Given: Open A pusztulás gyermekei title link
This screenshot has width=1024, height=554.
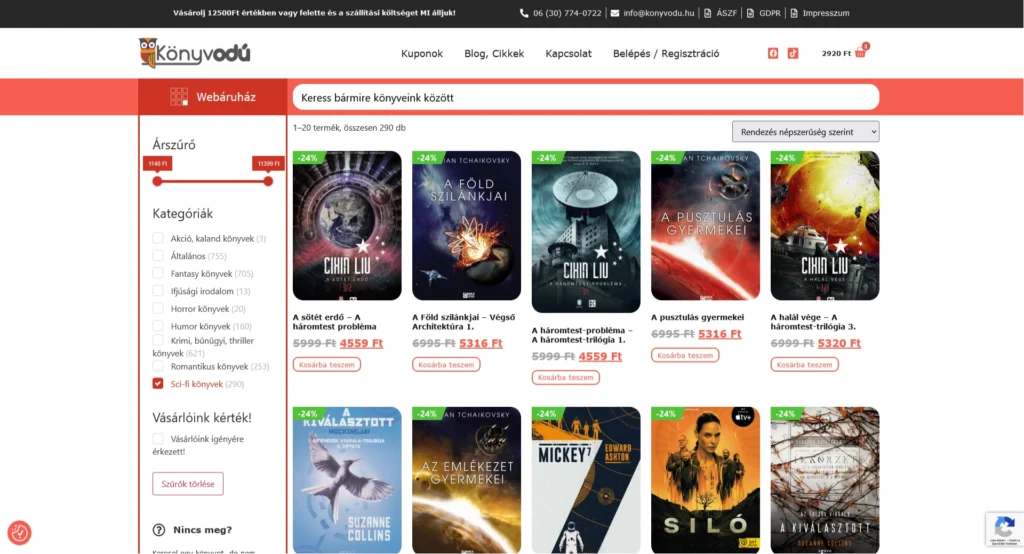Looking at the screenshot, I should pos(697,317).
